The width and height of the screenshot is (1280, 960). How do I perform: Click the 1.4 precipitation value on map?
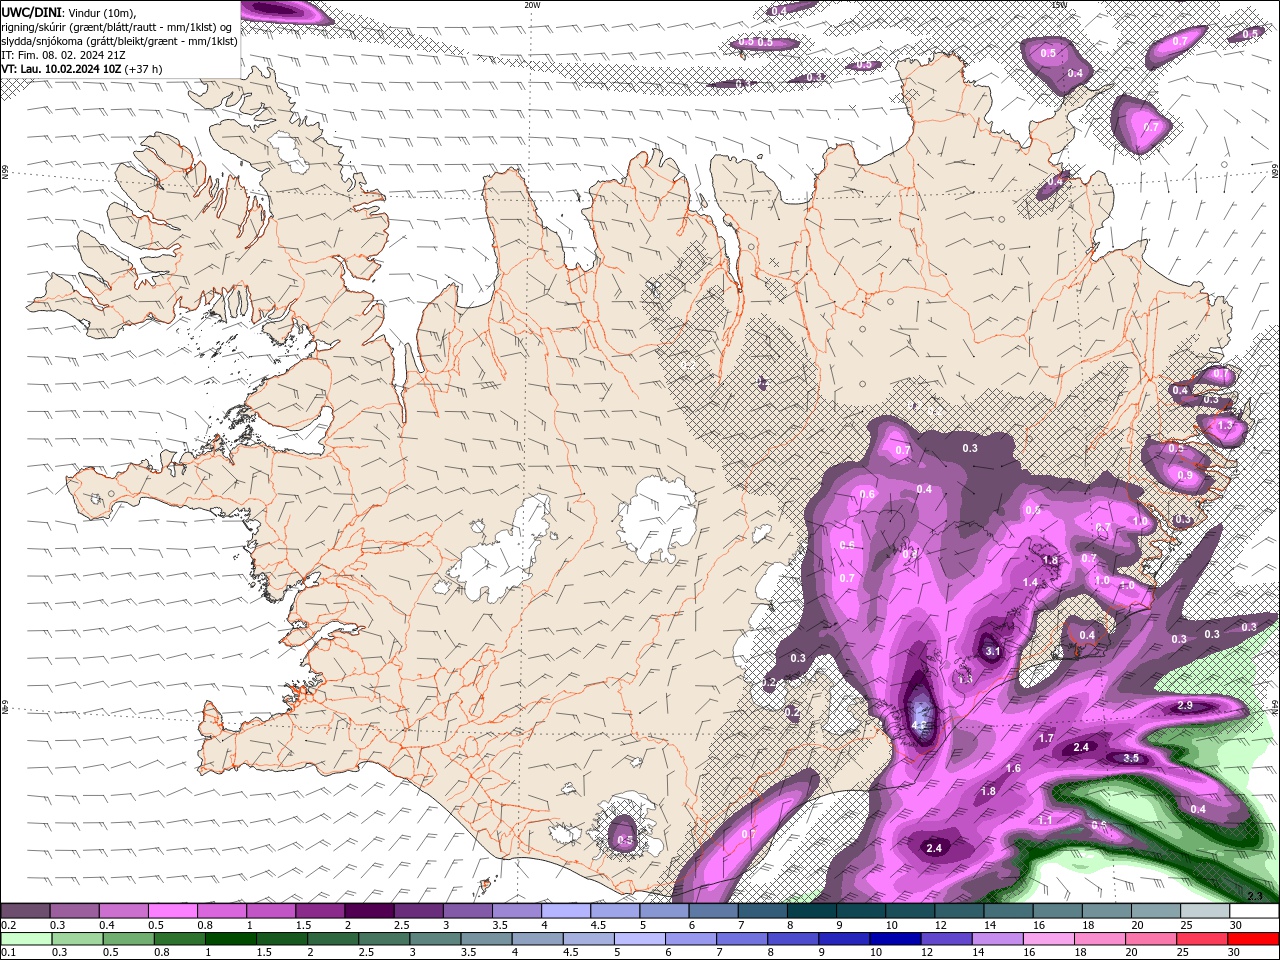[x=1030, y=582]
